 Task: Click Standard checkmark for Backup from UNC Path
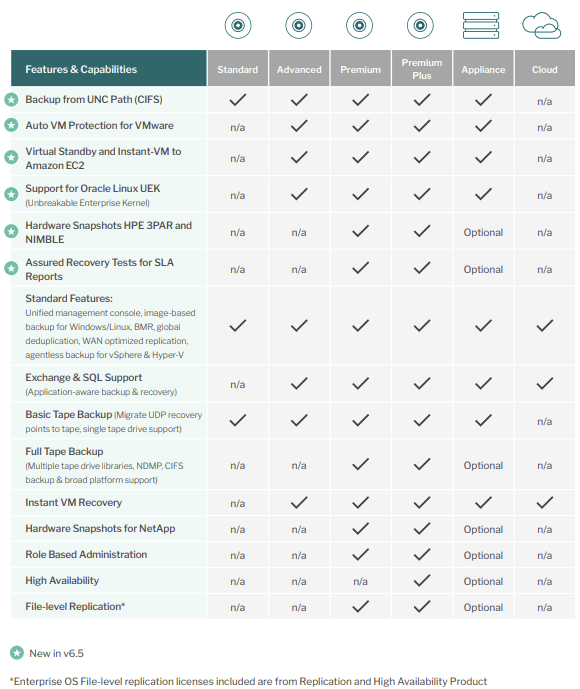(x=238, y=100)
